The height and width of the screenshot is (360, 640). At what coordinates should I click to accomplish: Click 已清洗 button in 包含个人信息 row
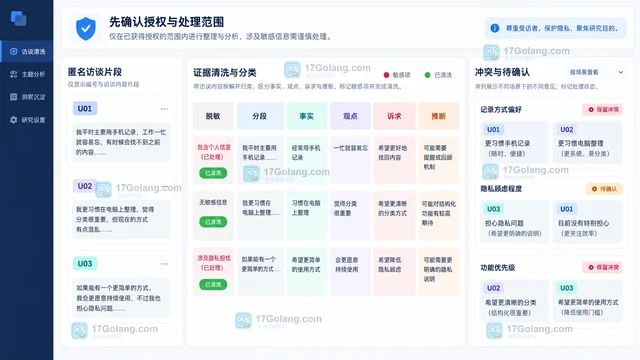[213, 173]
